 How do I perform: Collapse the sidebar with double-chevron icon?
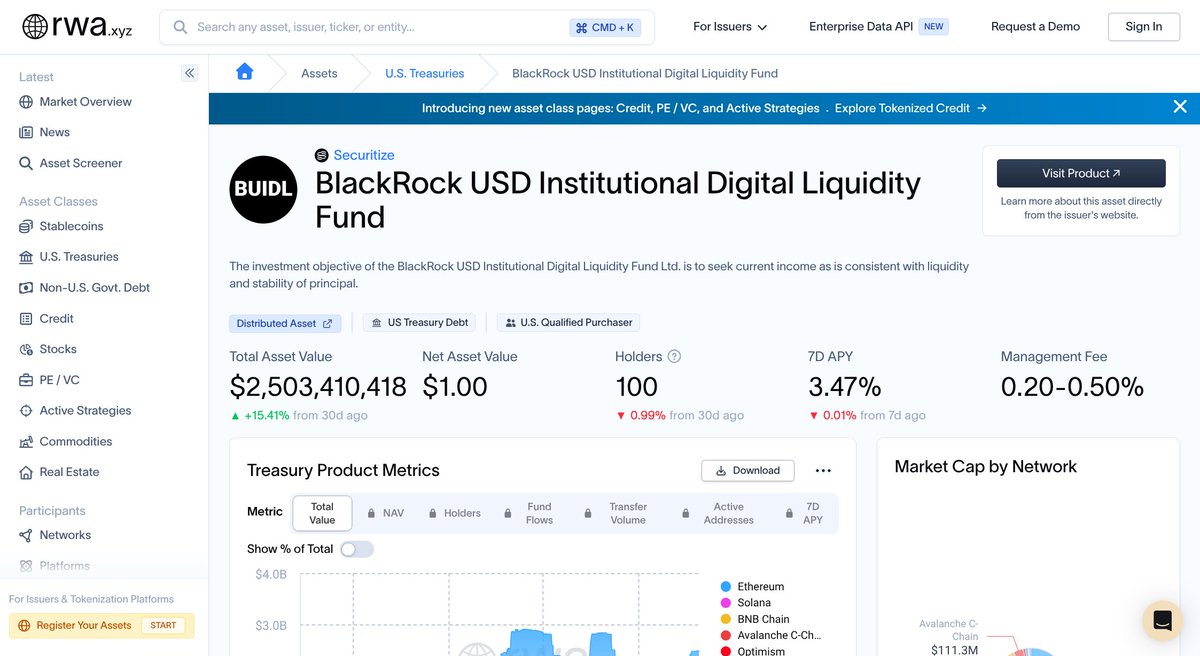(190, 73)
